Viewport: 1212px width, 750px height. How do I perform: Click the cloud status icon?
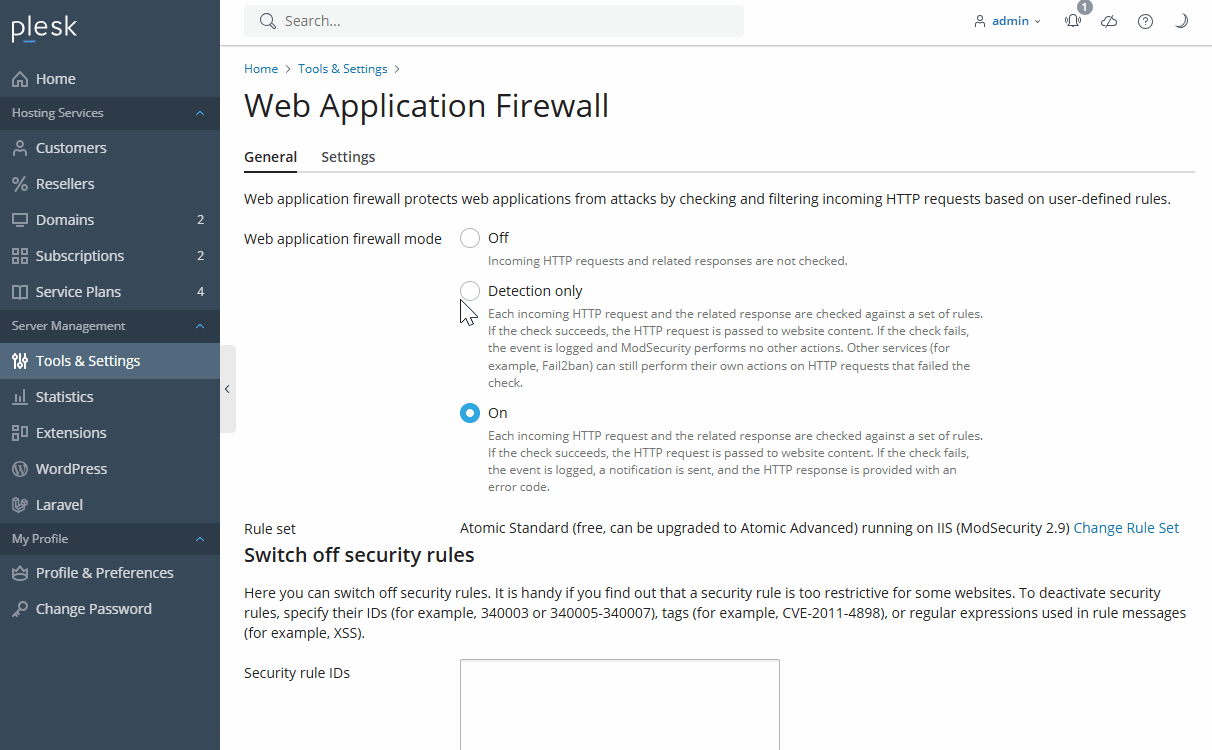coord(1109,21)
